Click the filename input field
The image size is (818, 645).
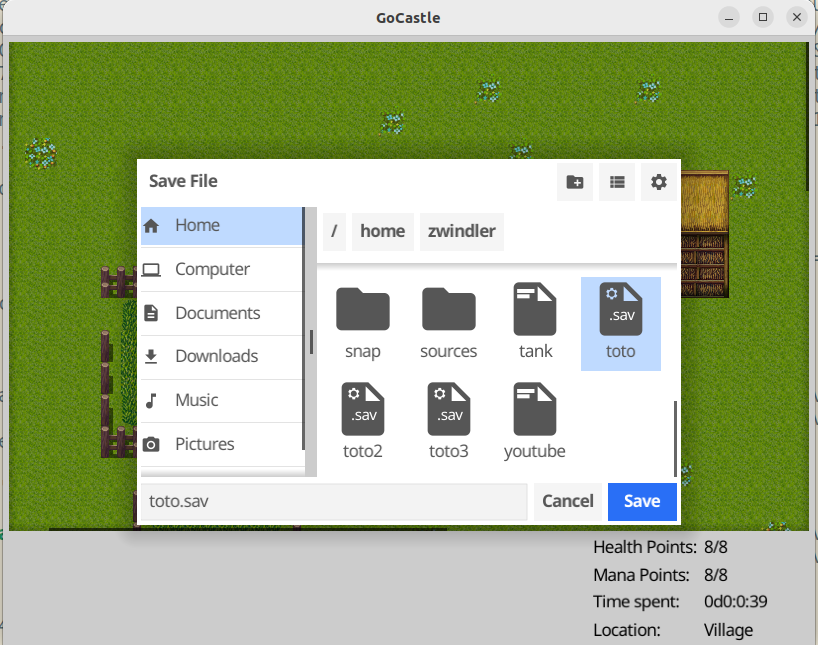[x=333, y=502]
